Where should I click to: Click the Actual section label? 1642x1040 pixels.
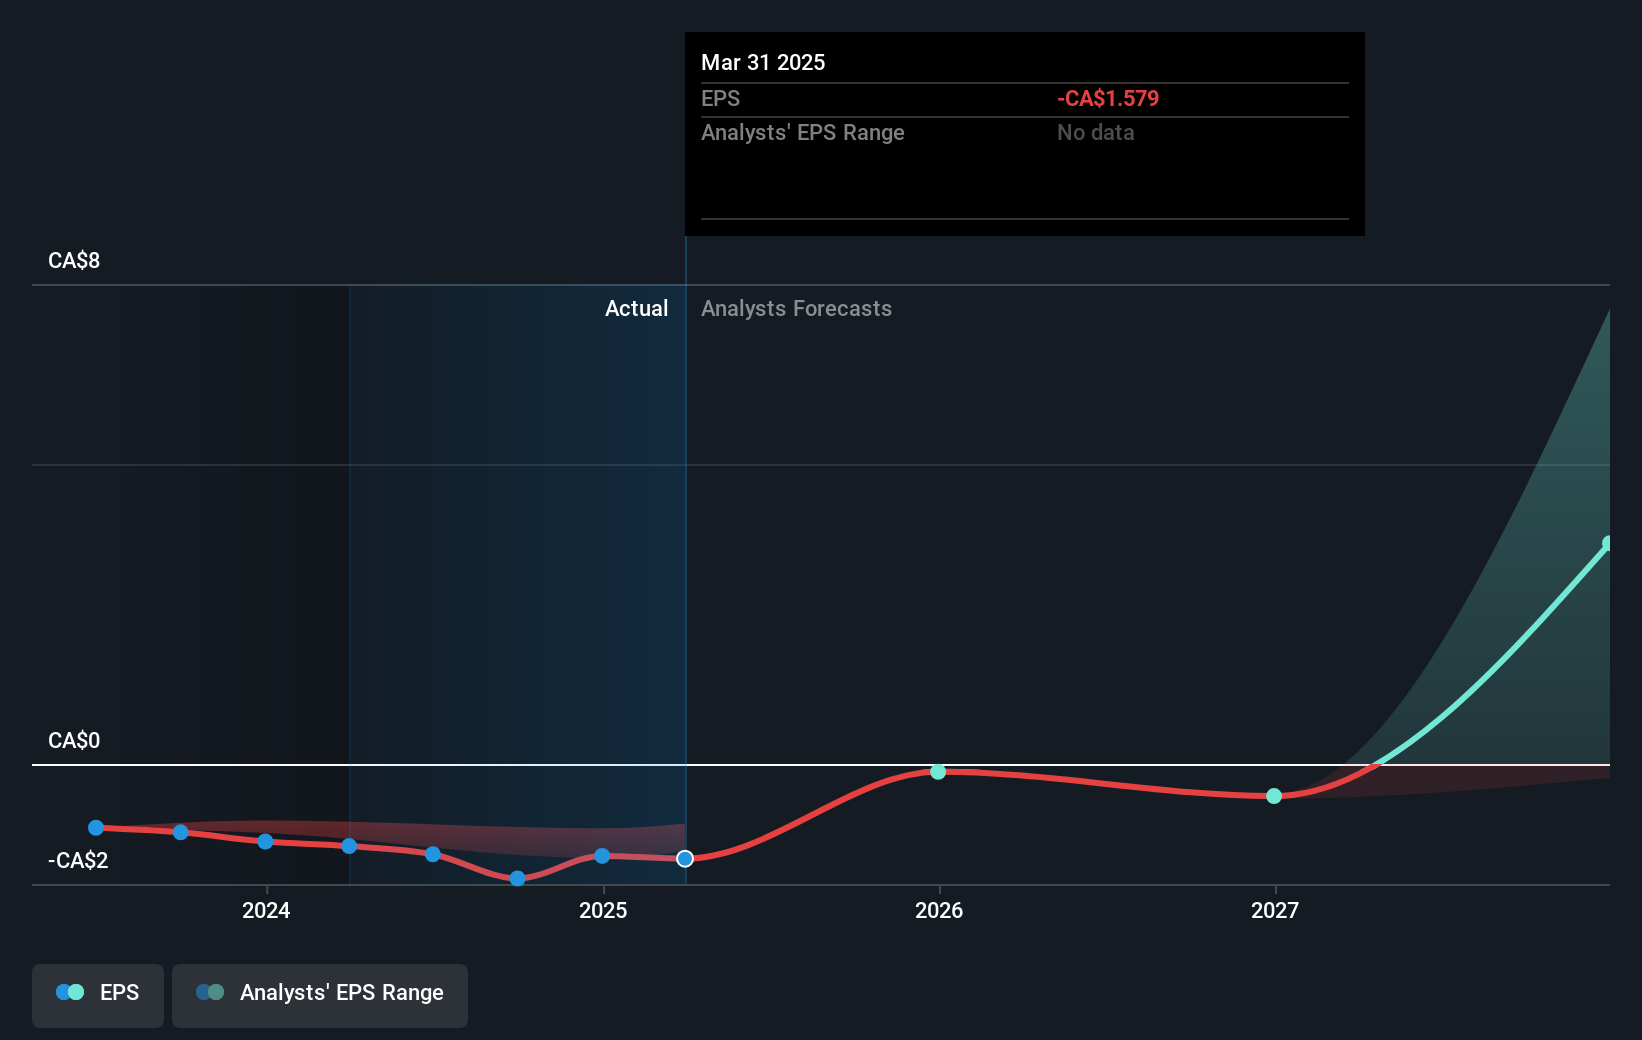[636, 309]
